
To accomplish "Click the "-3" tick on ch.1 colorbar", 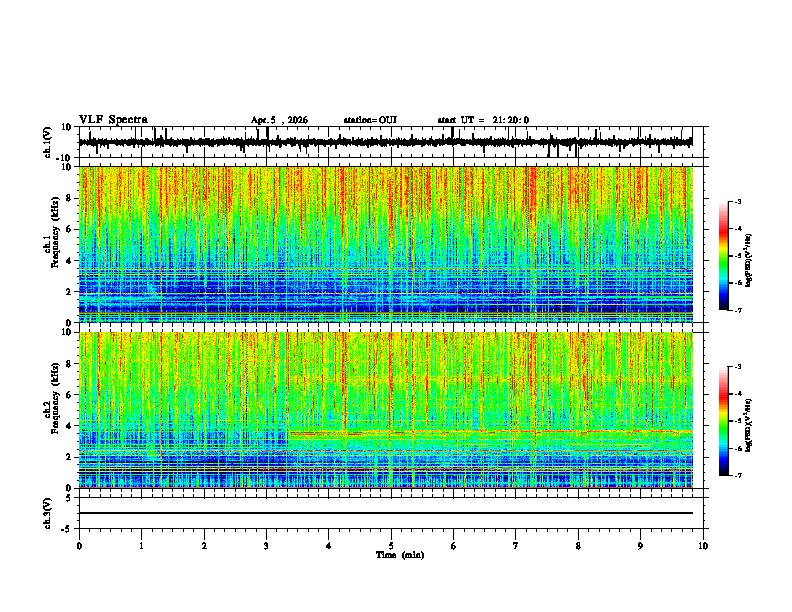I will (738, 202).
